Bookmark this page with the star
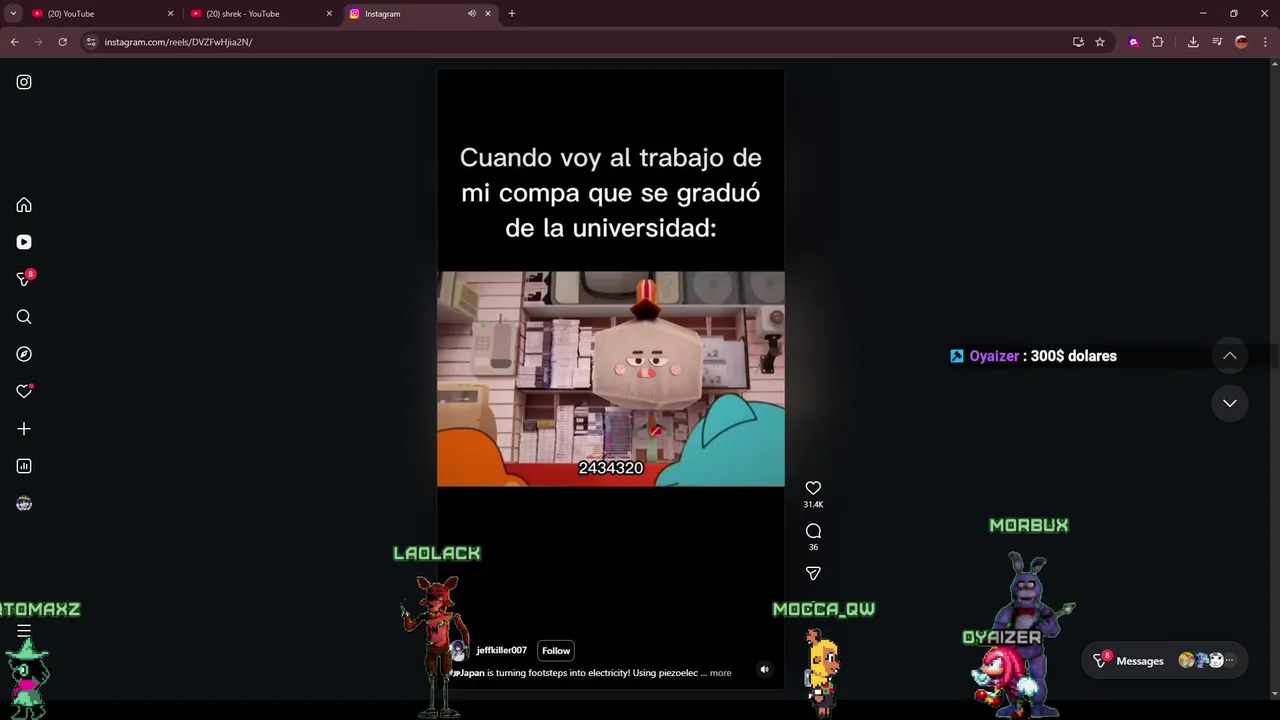Screen dimensions: 1280x720 1100,42
